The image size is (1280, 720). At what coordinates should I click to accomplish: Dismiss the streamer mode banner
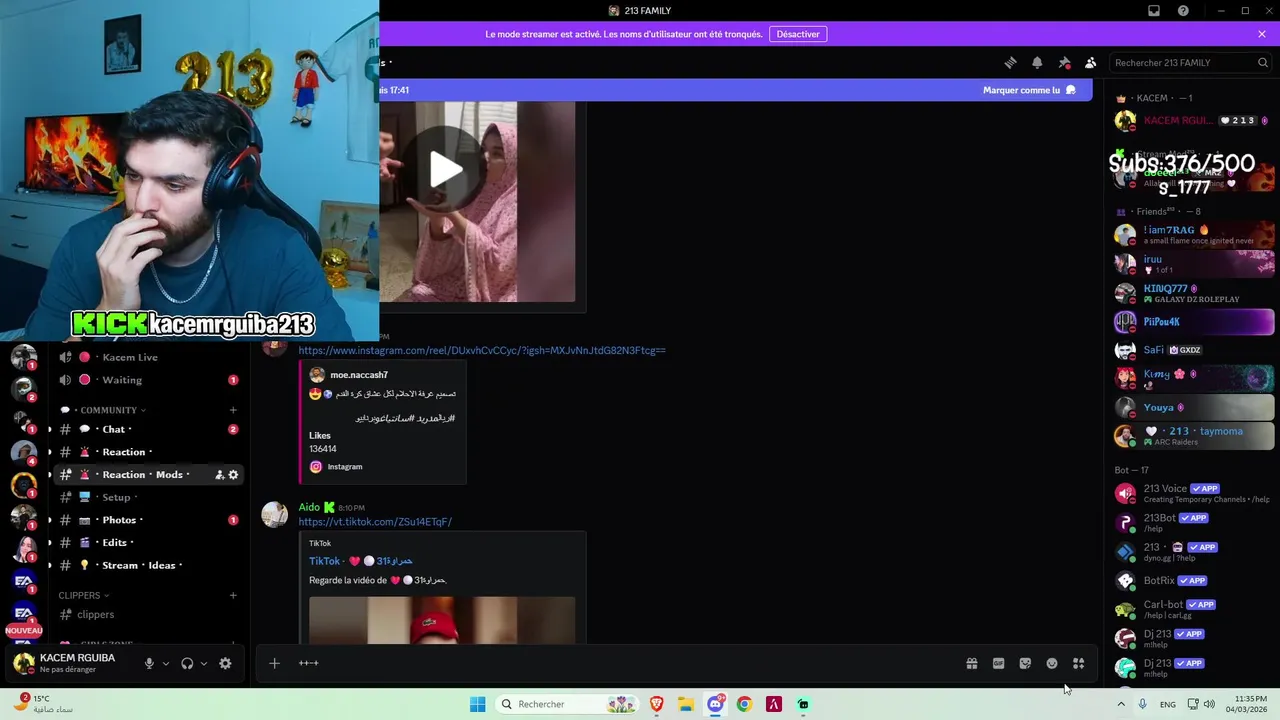1262,34
